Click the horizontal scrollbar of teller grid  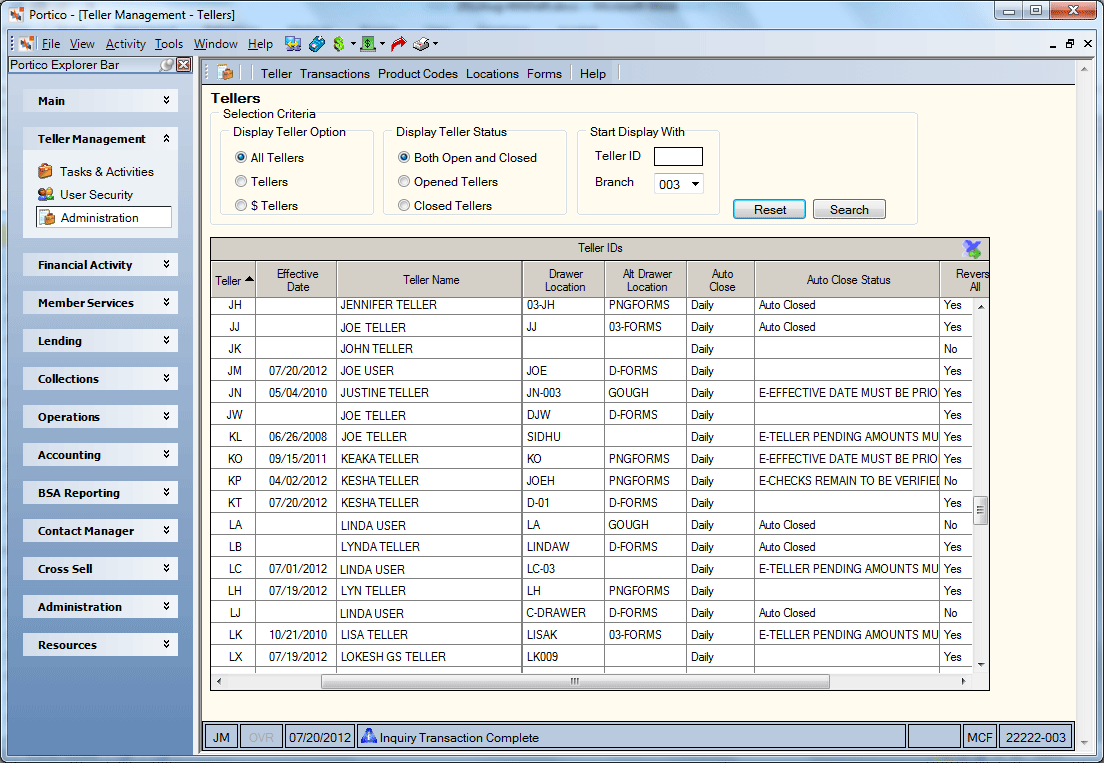[575, 681]
